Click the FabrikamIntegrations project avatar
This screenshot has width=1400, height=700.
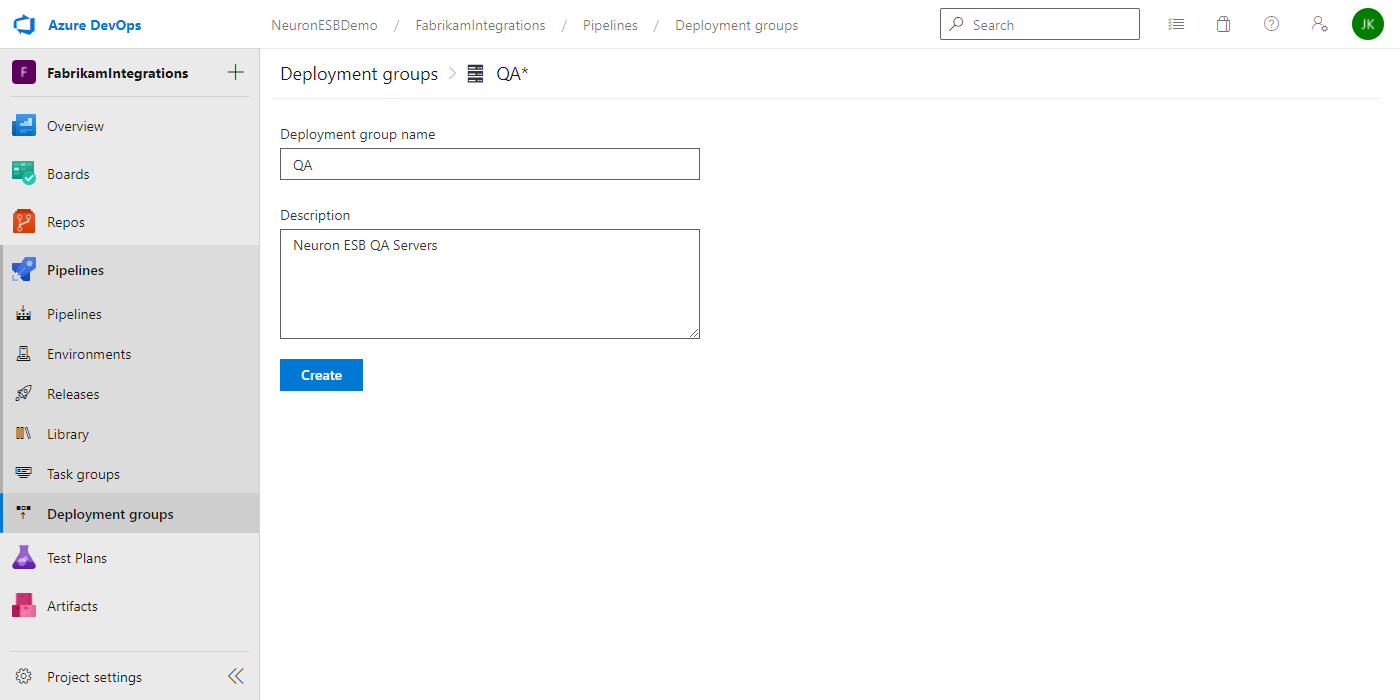pos(24,72)
